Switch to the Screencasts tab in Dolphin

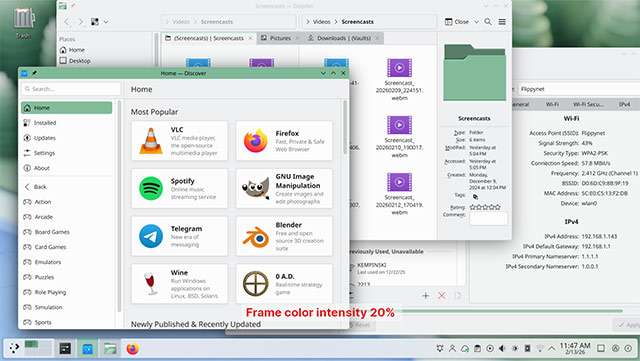pos(209,38)
